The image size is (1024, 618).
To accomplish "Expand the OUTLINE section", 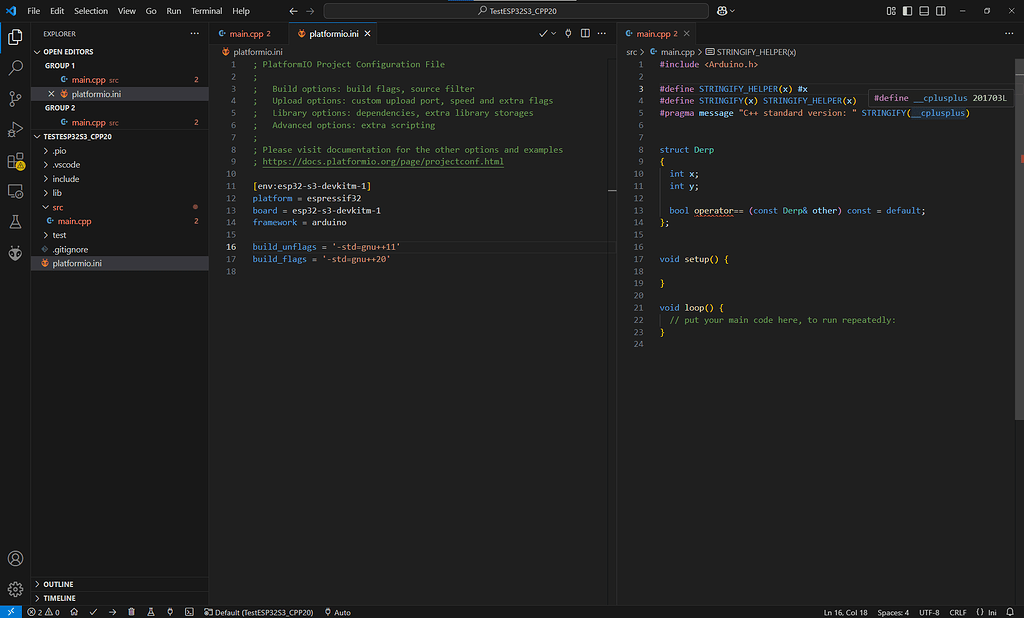I will point(58,584).
